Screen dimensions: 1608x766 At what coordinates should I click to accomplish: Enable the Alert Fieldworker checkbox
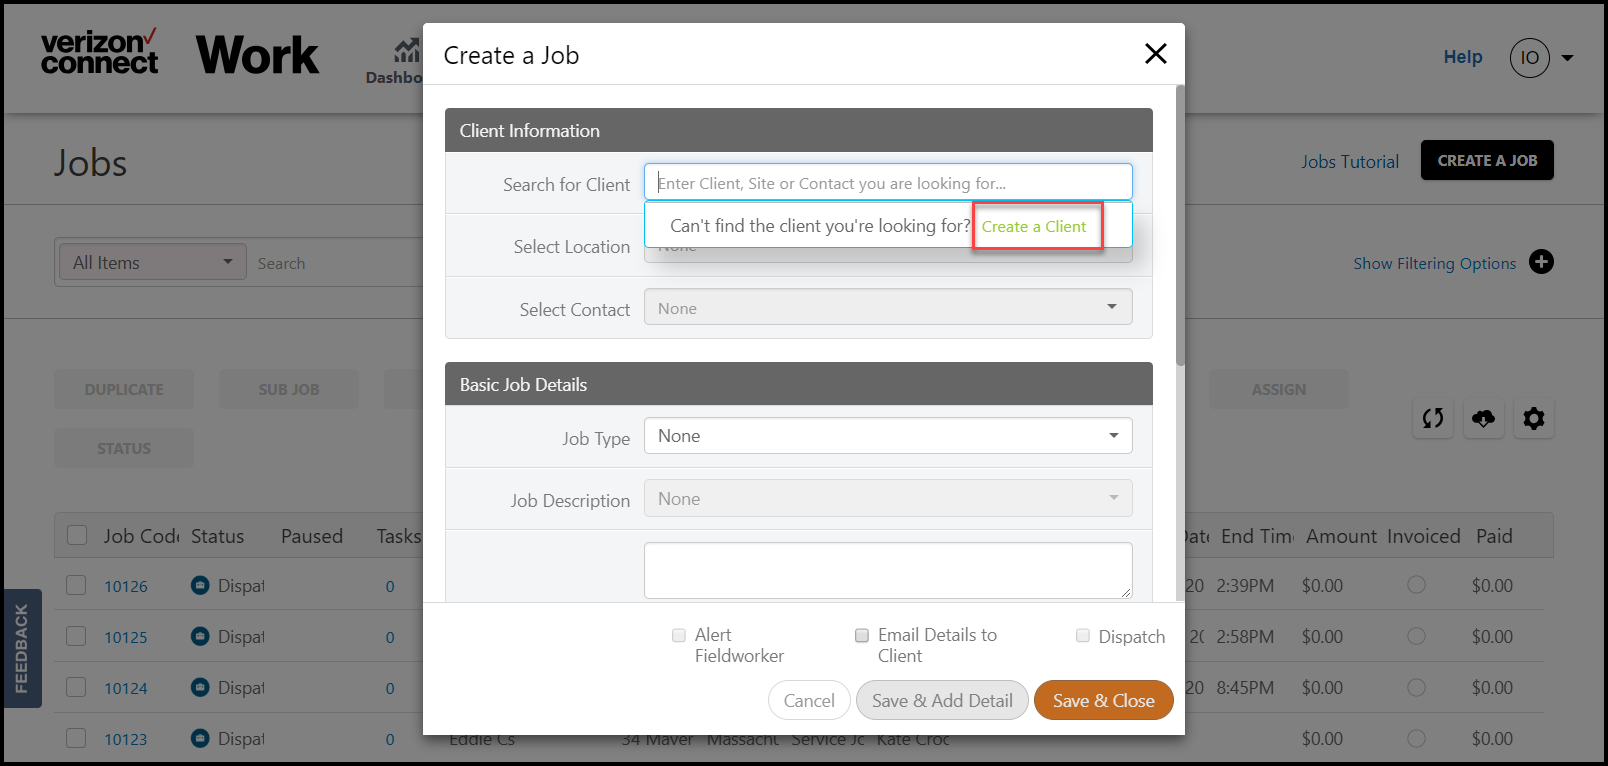click(679, 635)
